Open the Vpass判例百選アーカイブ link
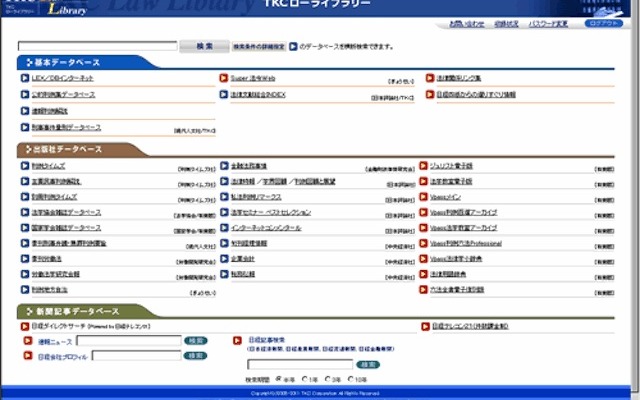 pyautogui.click(x=464, y=212)
